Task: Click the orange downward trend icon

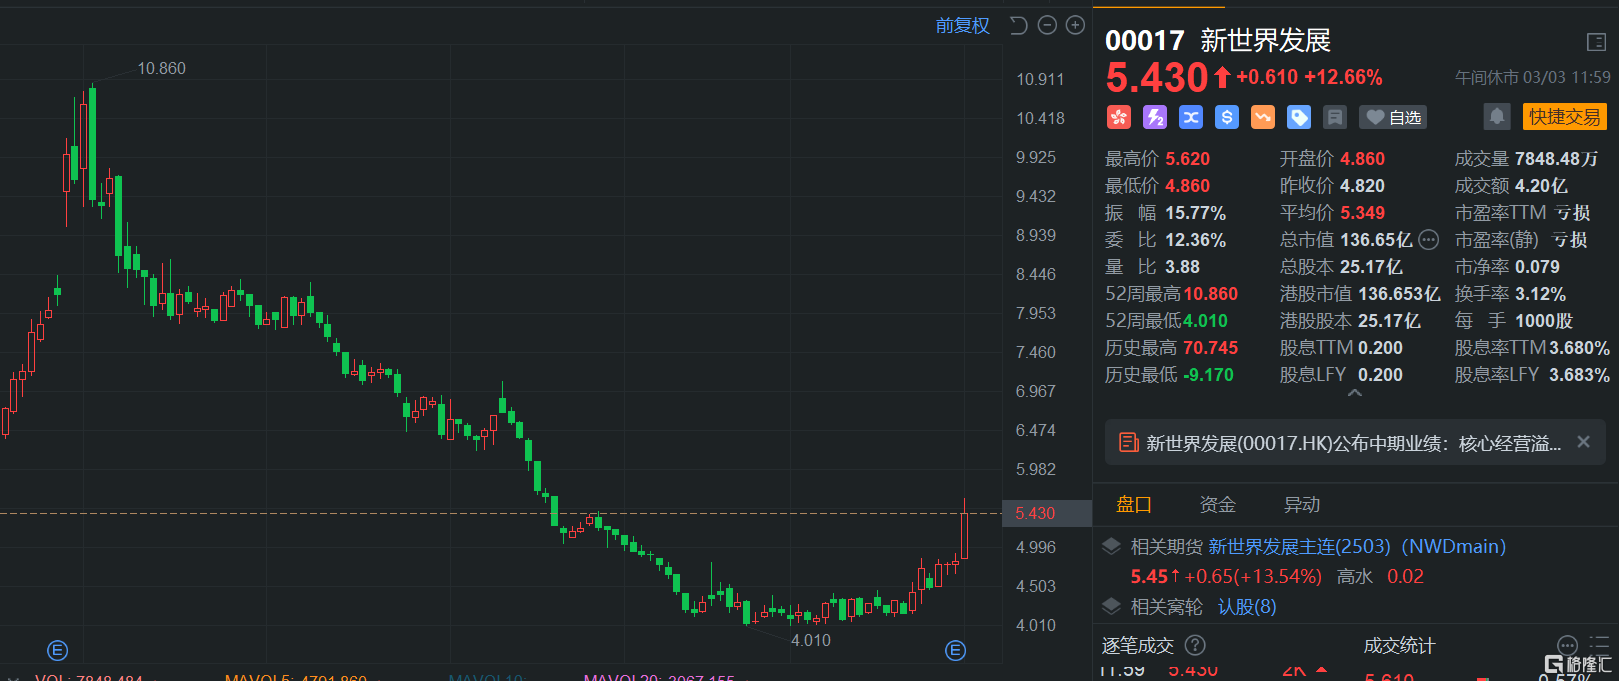Action: pyautogui.click(x=1263, y=118)
